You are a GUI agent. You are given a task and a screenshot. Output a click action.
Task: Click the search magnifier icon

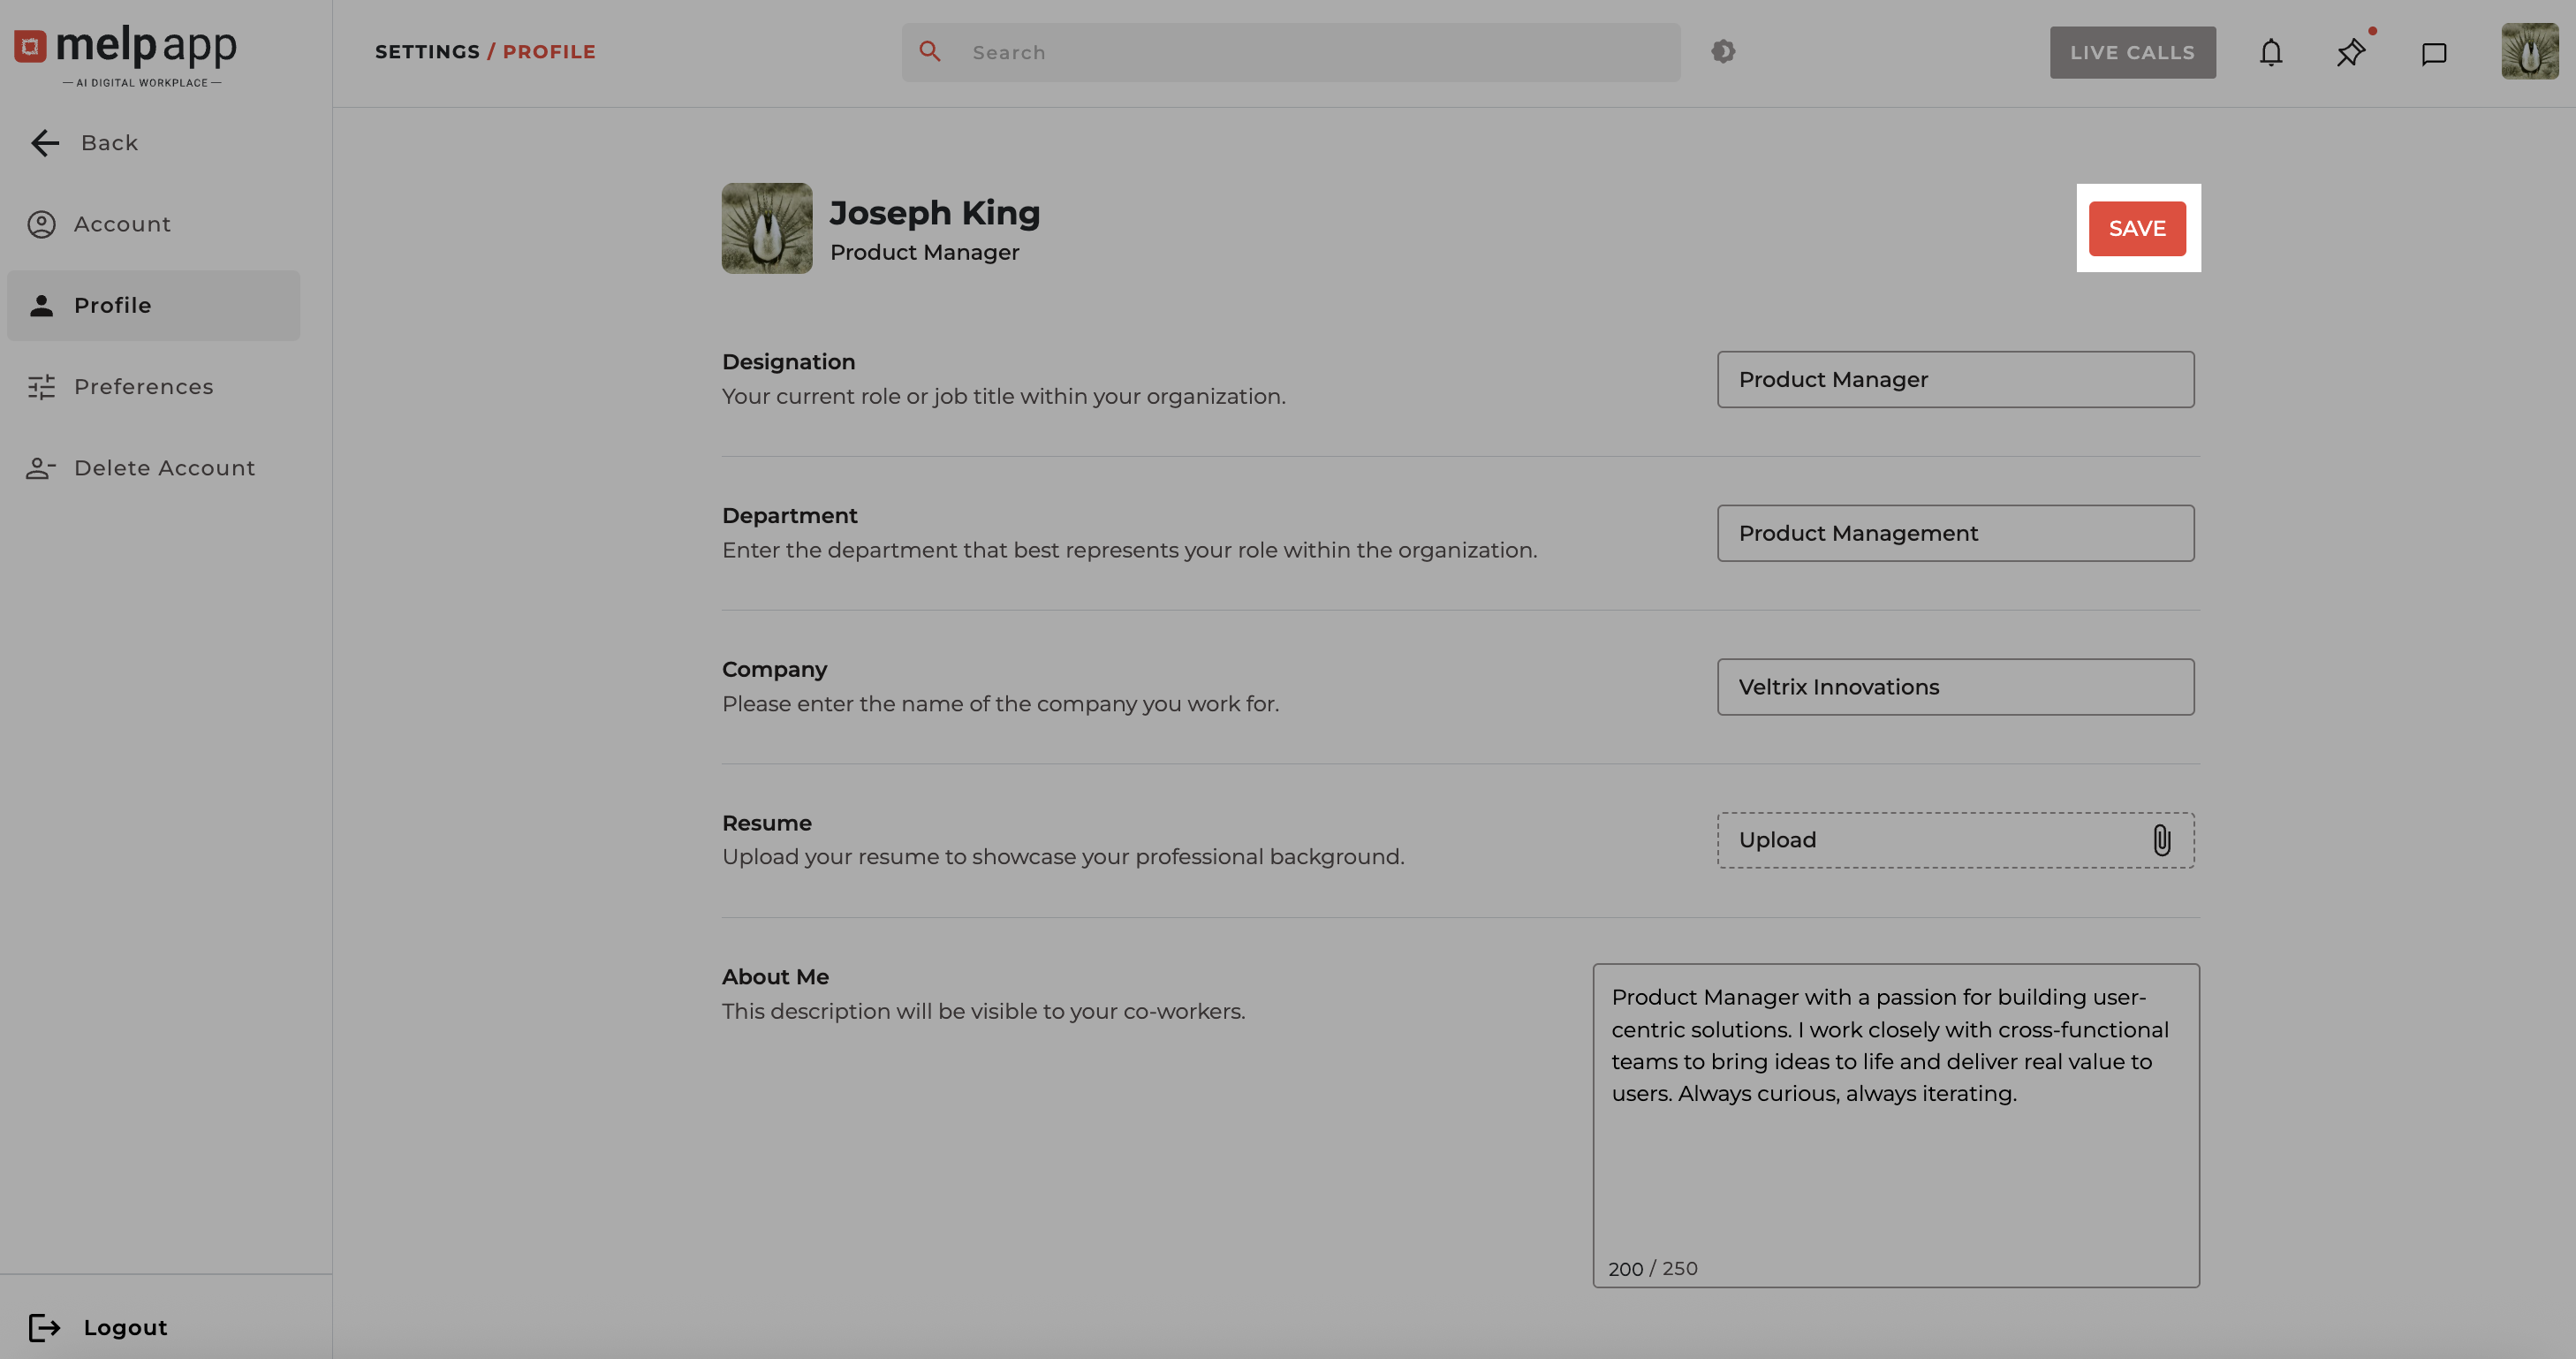(x=929, y=51)
